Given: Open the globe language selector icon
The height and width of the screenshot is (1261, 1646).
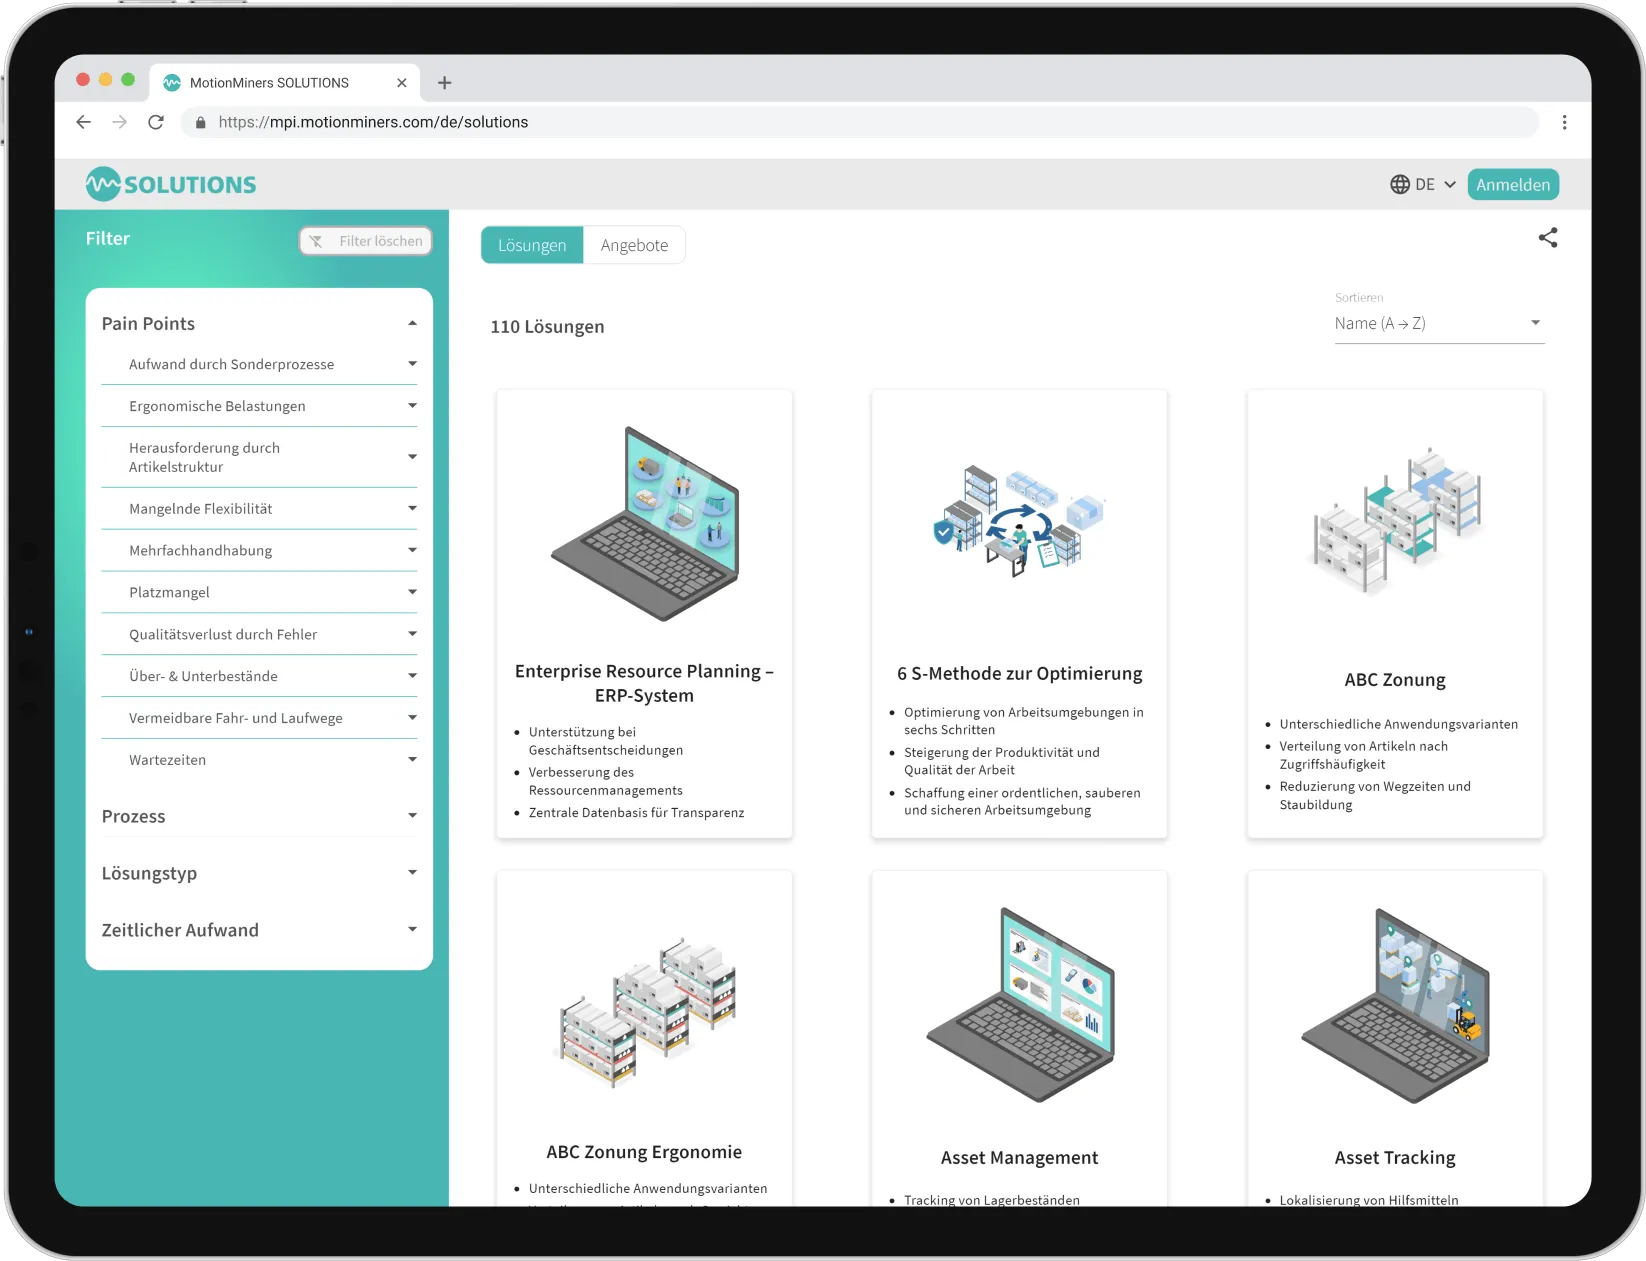Looking at the screenshot, I should [x=1399, y=184].
